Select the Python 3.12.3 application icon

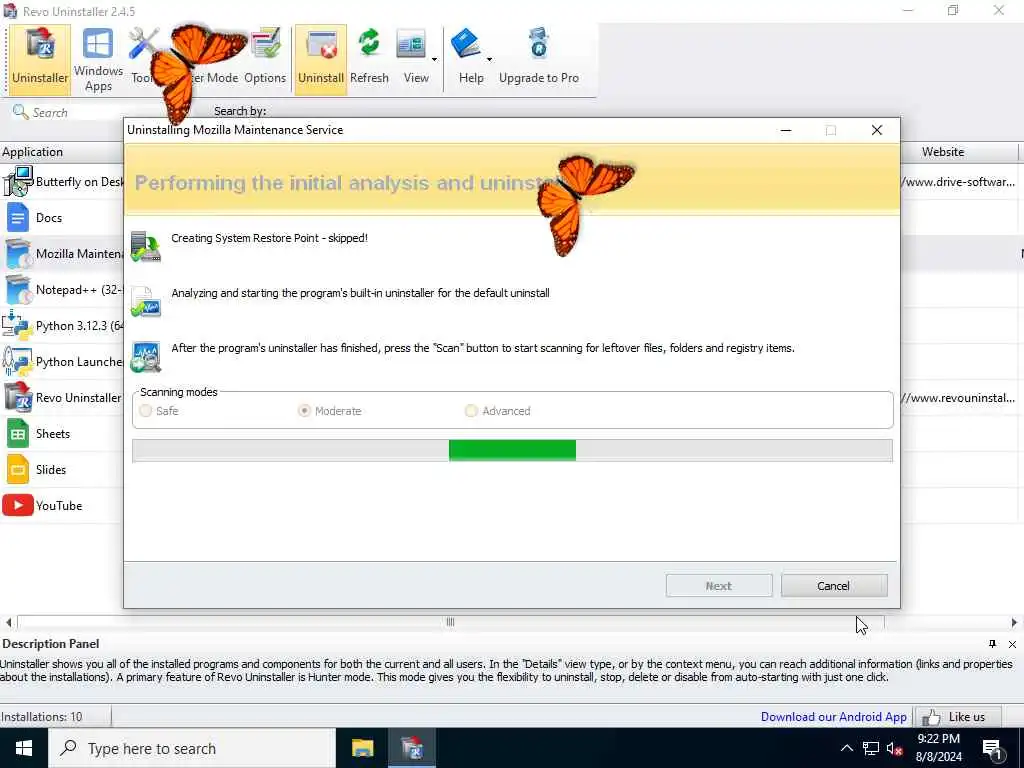pyautogui.click(x=17, y=325)
